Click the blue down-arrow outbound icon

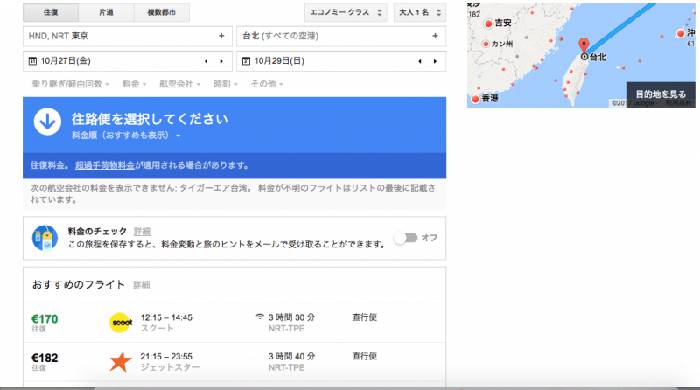(x=47, y=121)
